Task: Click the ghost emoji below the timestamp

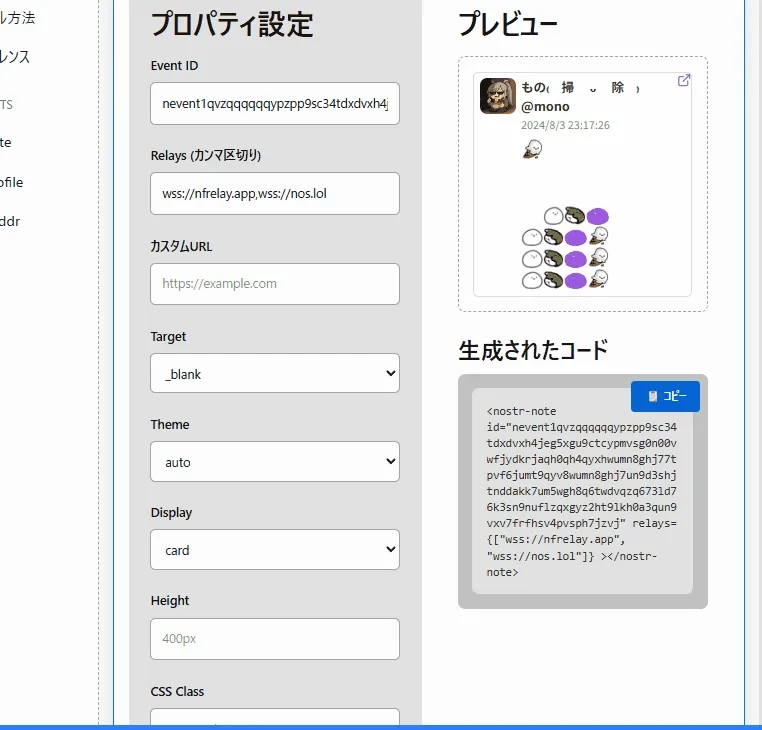Action: click(533, 149)
